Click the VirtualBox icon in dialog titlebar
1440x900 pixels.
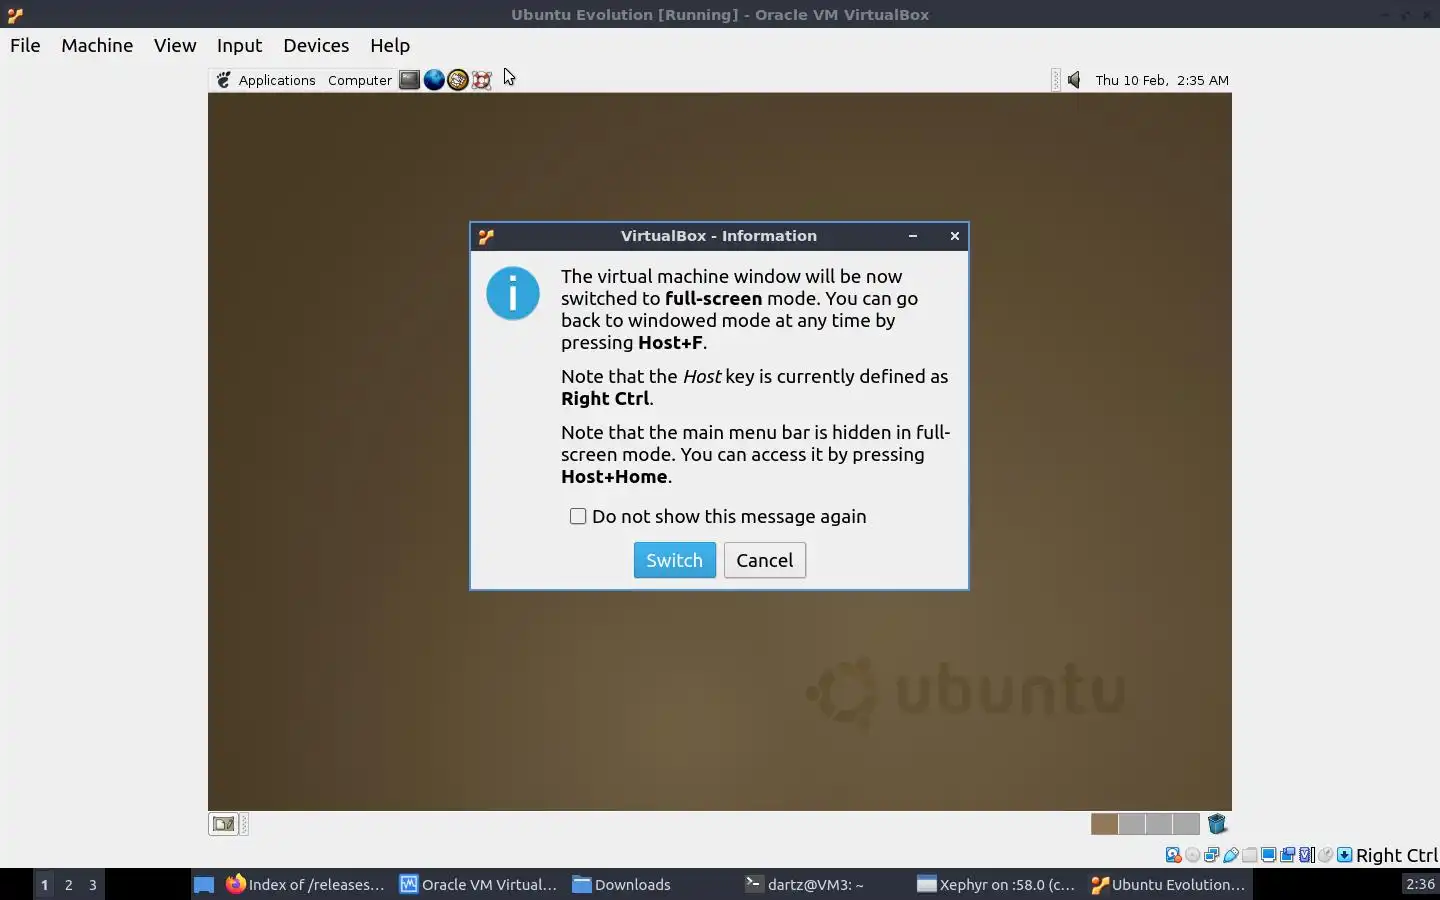coord(486,236)
